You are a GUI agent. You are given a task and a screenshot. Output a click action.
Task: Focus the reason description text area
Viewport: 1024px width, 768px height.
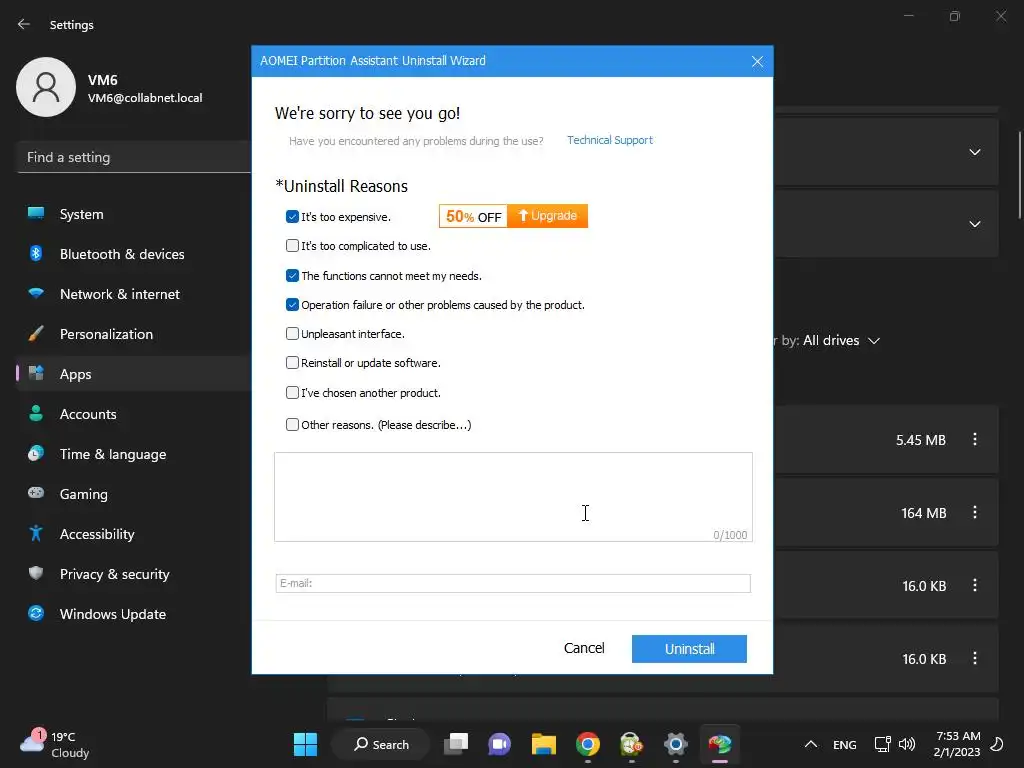(x=513, y=497)
